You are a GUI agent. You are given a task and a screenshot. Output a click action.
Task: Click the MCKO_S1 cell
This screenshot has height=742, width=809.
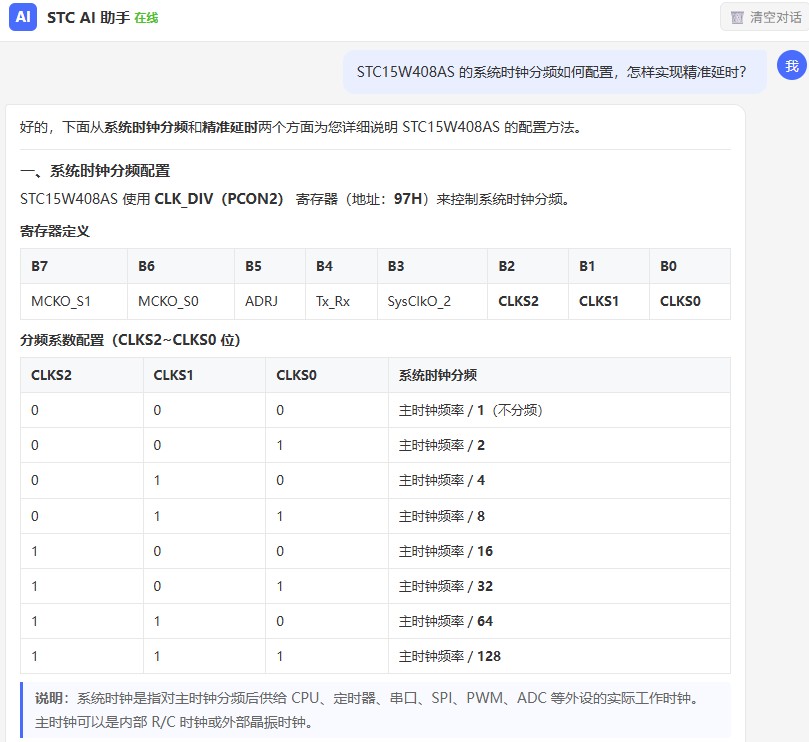click(x=74, y=301)
